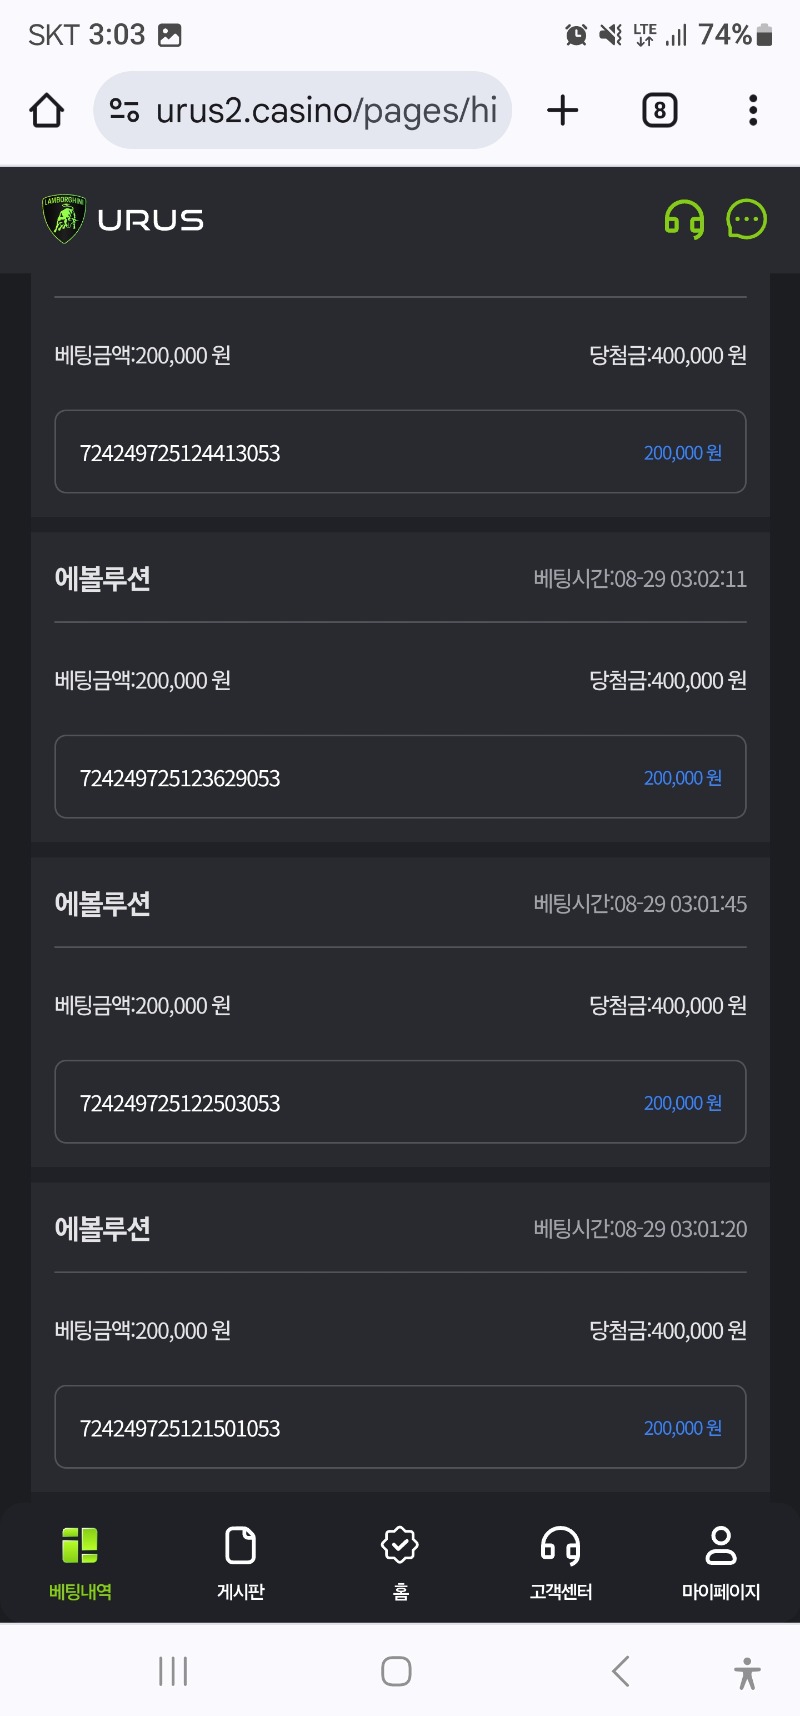Open the green headset support icon
Viewport: 800px width, 1716px height.
pos(684,219)
